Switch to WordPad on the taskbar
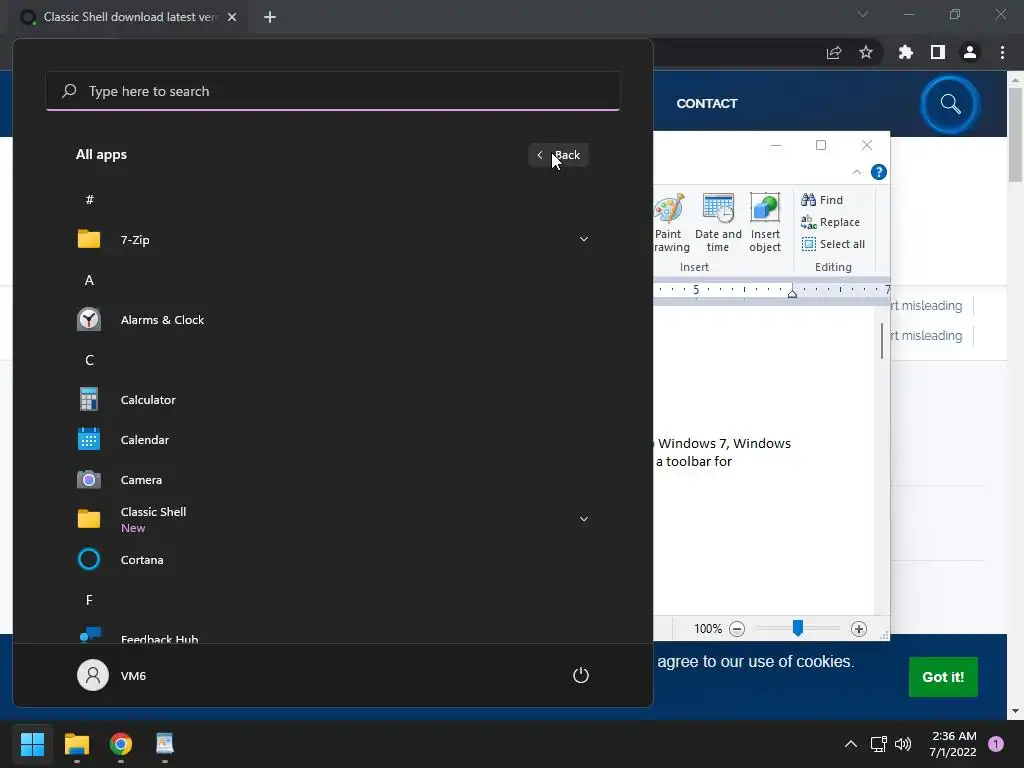This screenshot has height=768, width=1024. tap(165, 744)
